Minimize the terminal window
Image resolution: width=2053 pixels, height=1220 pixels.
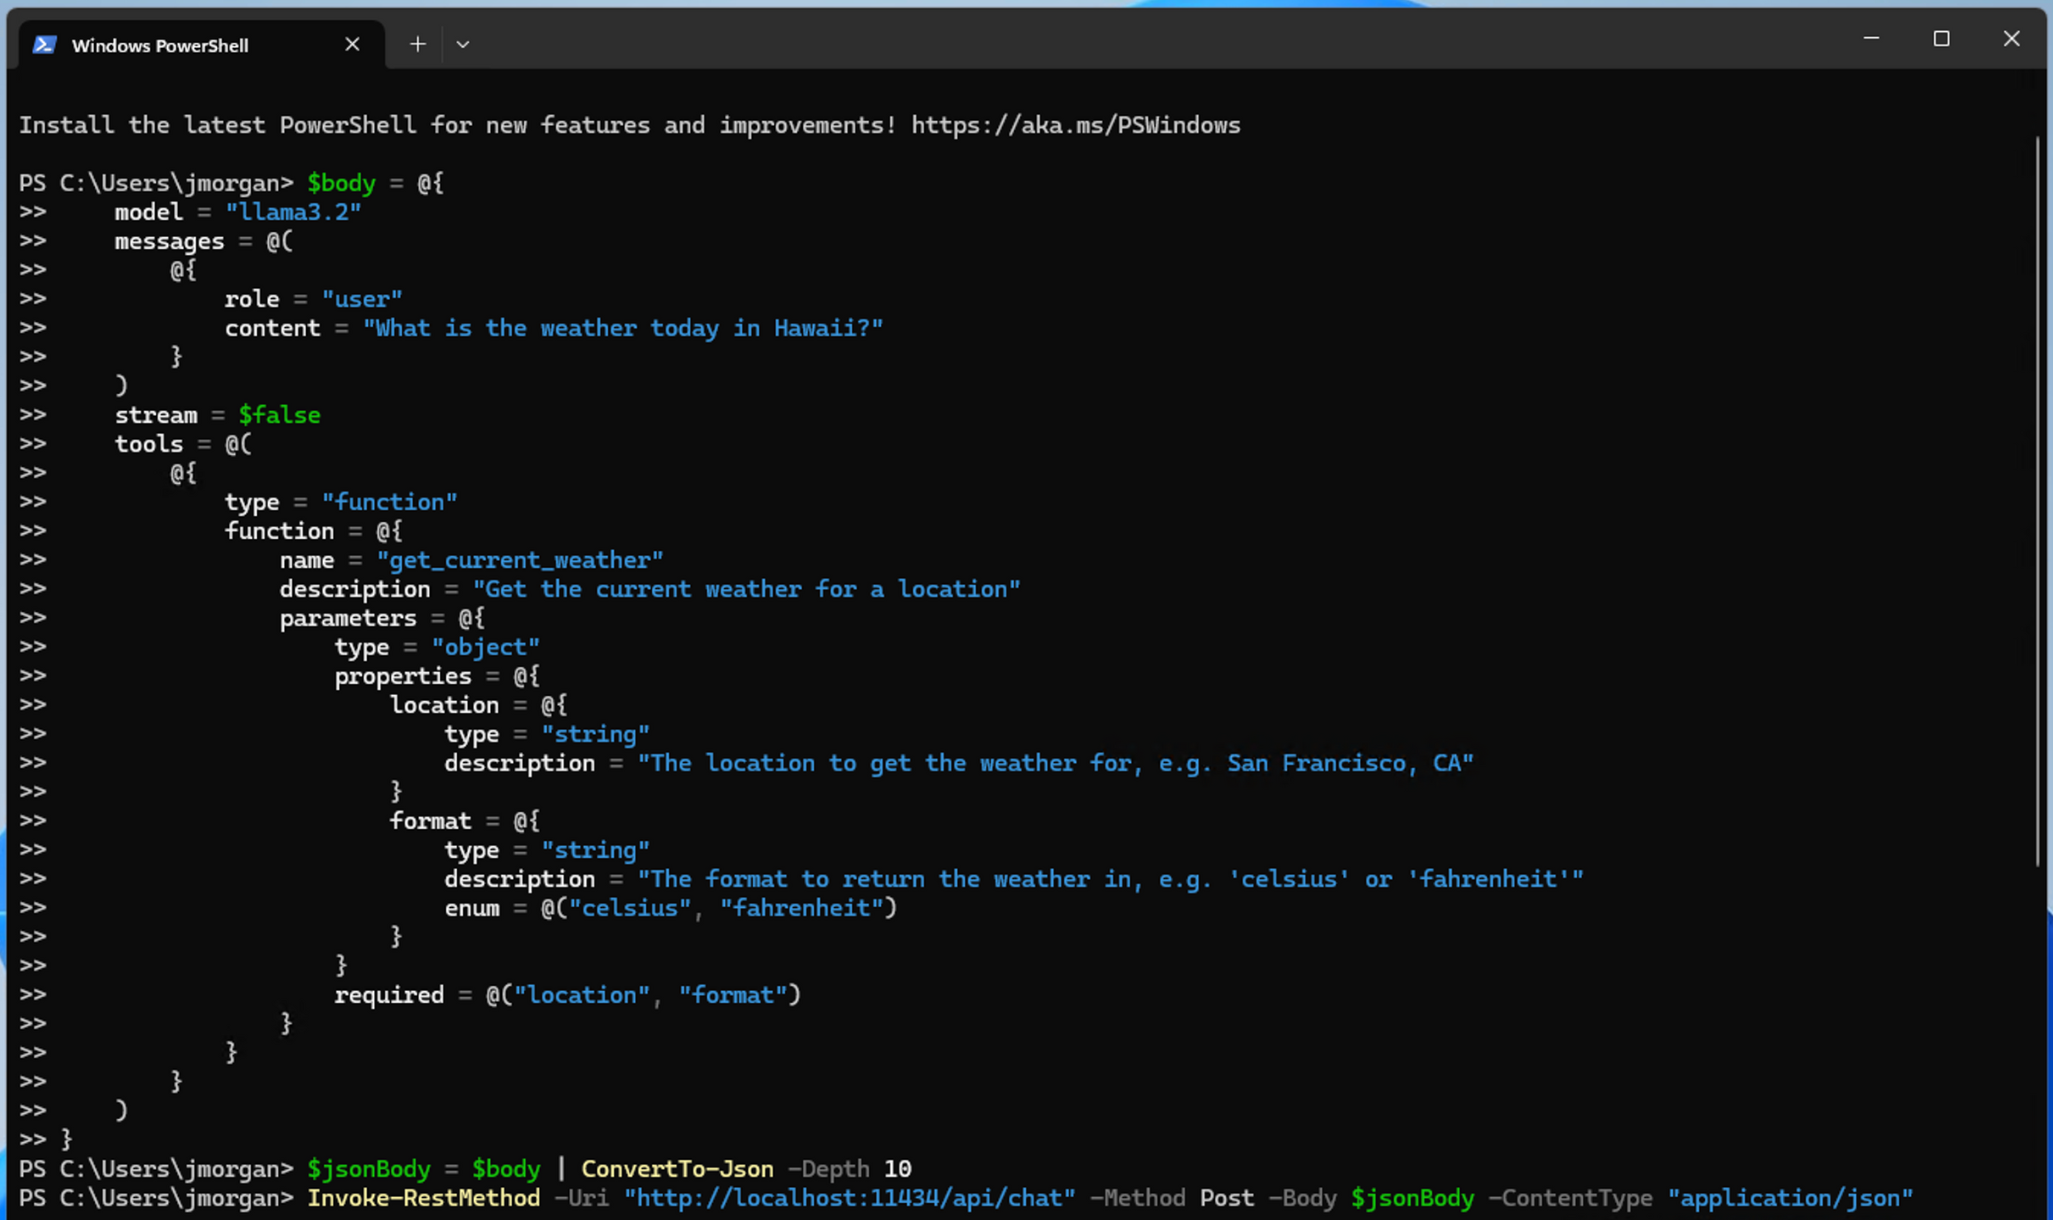(x=1871, y=38)
